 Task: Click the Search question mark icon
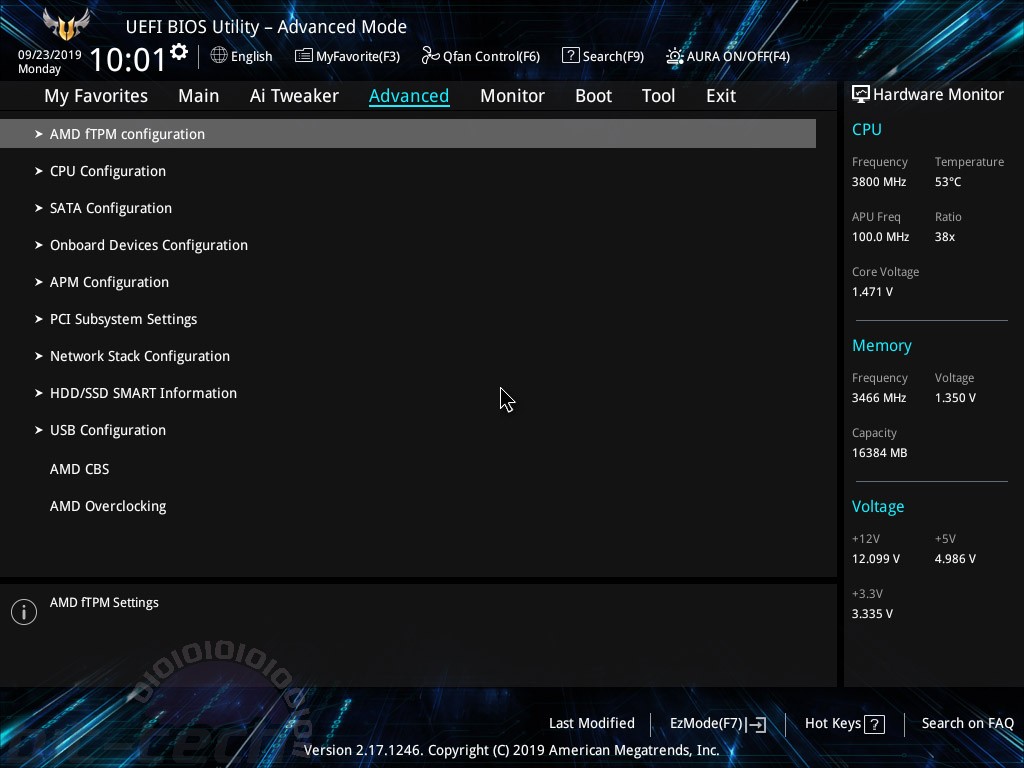[x=570, y=56]
